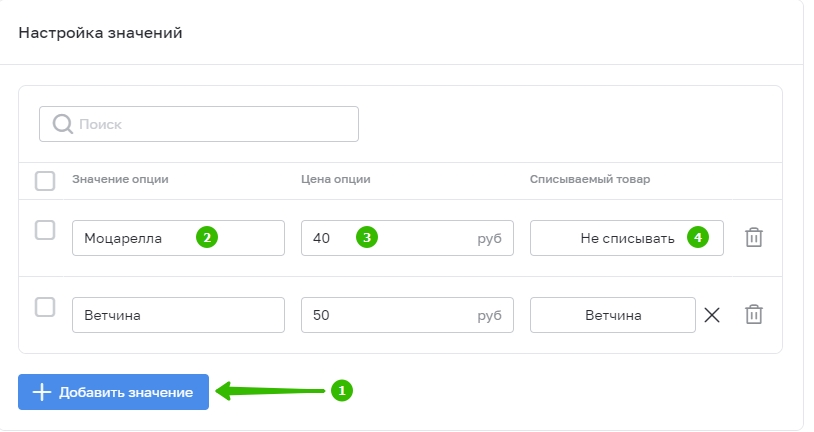
Task: Tick the checkbox for the Ветчина row
Action: click(45, 307)
